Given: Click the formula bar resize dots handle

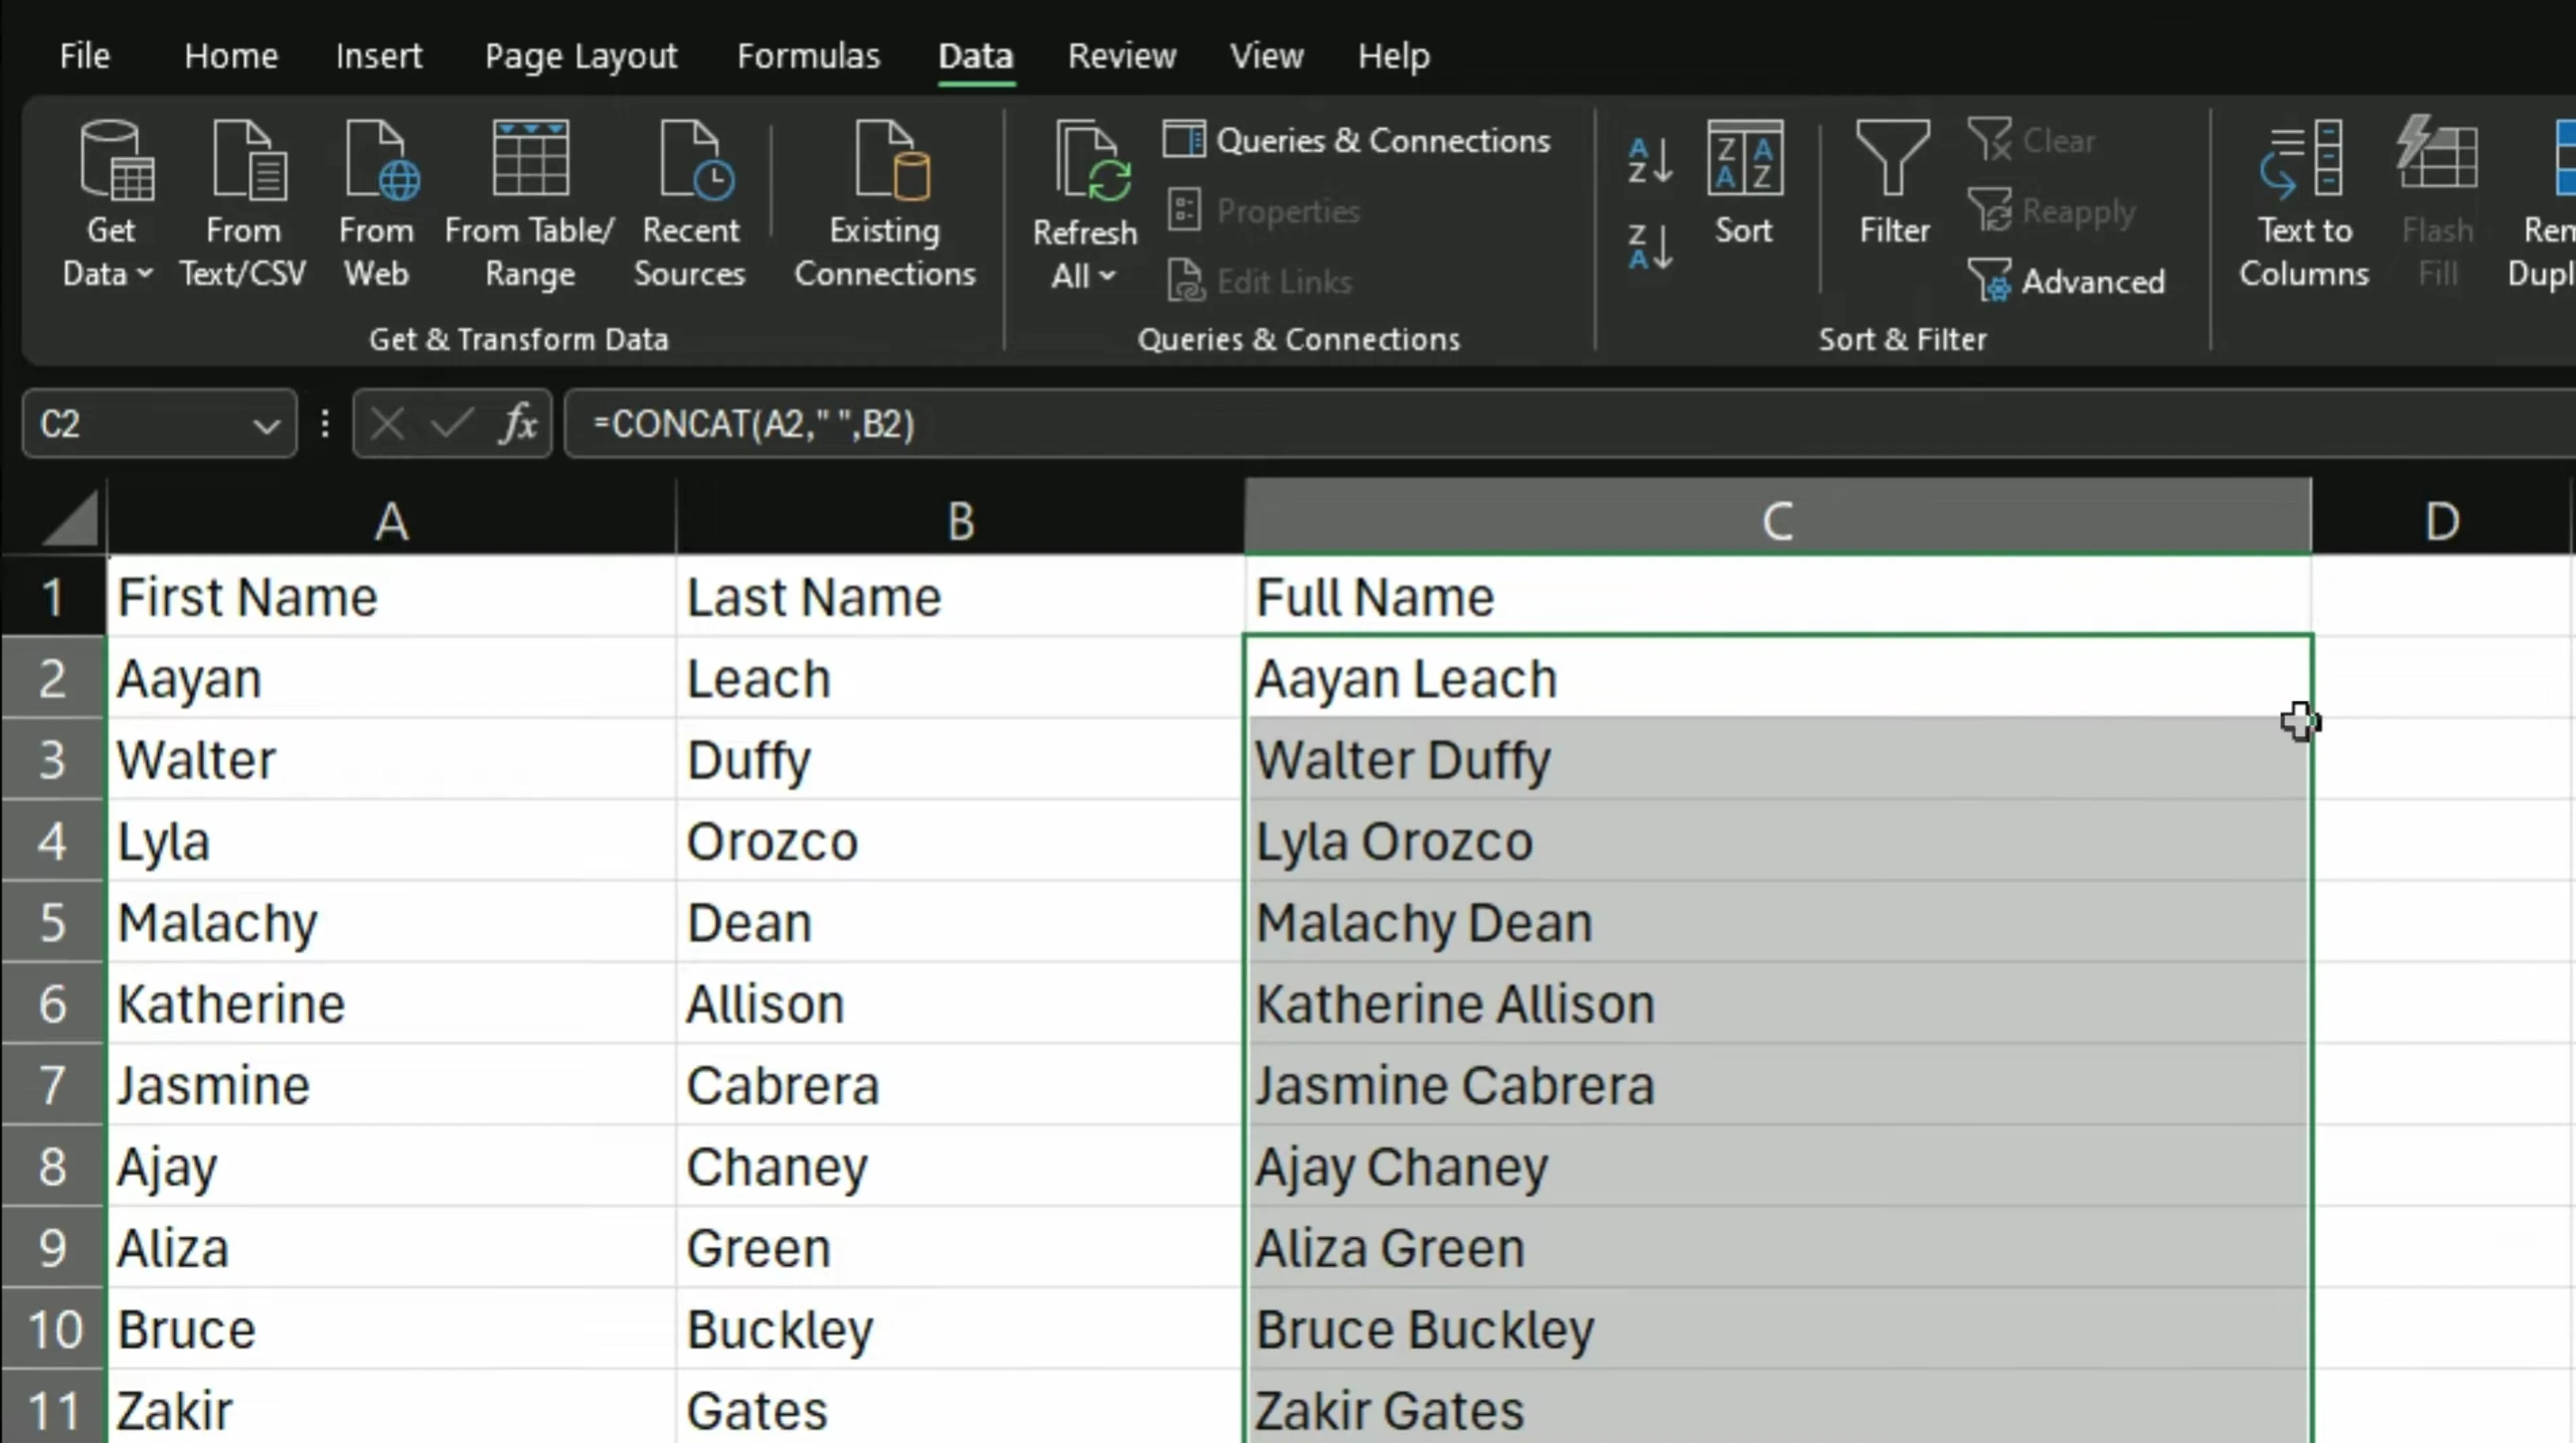Looking at the screenshot, I should pos(325,424).
